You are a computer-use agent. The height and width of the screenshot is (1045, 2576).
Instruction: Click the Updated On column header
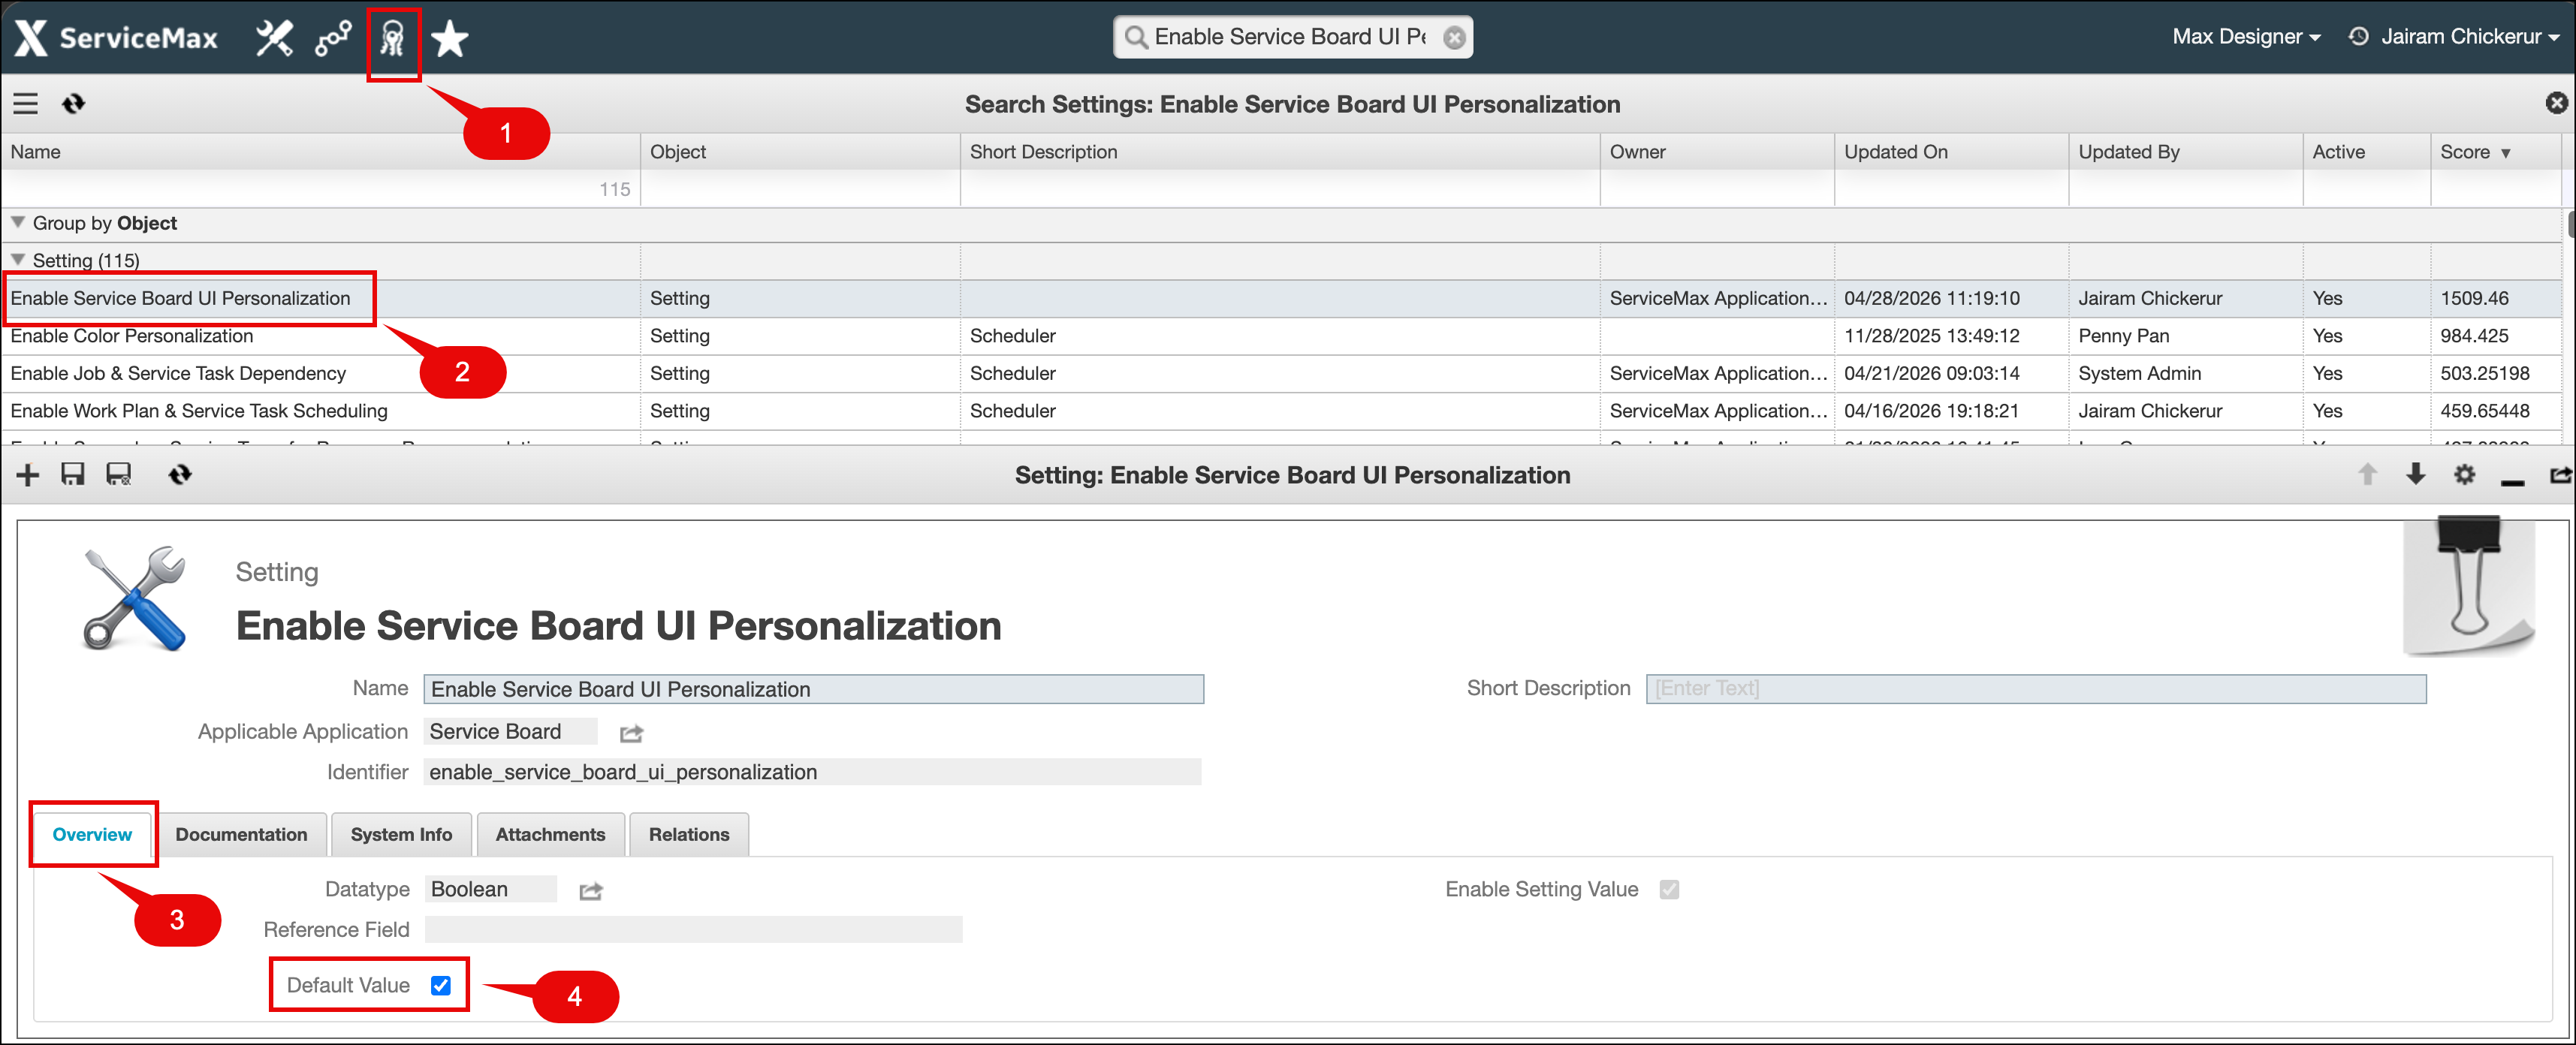point(1951,152)
